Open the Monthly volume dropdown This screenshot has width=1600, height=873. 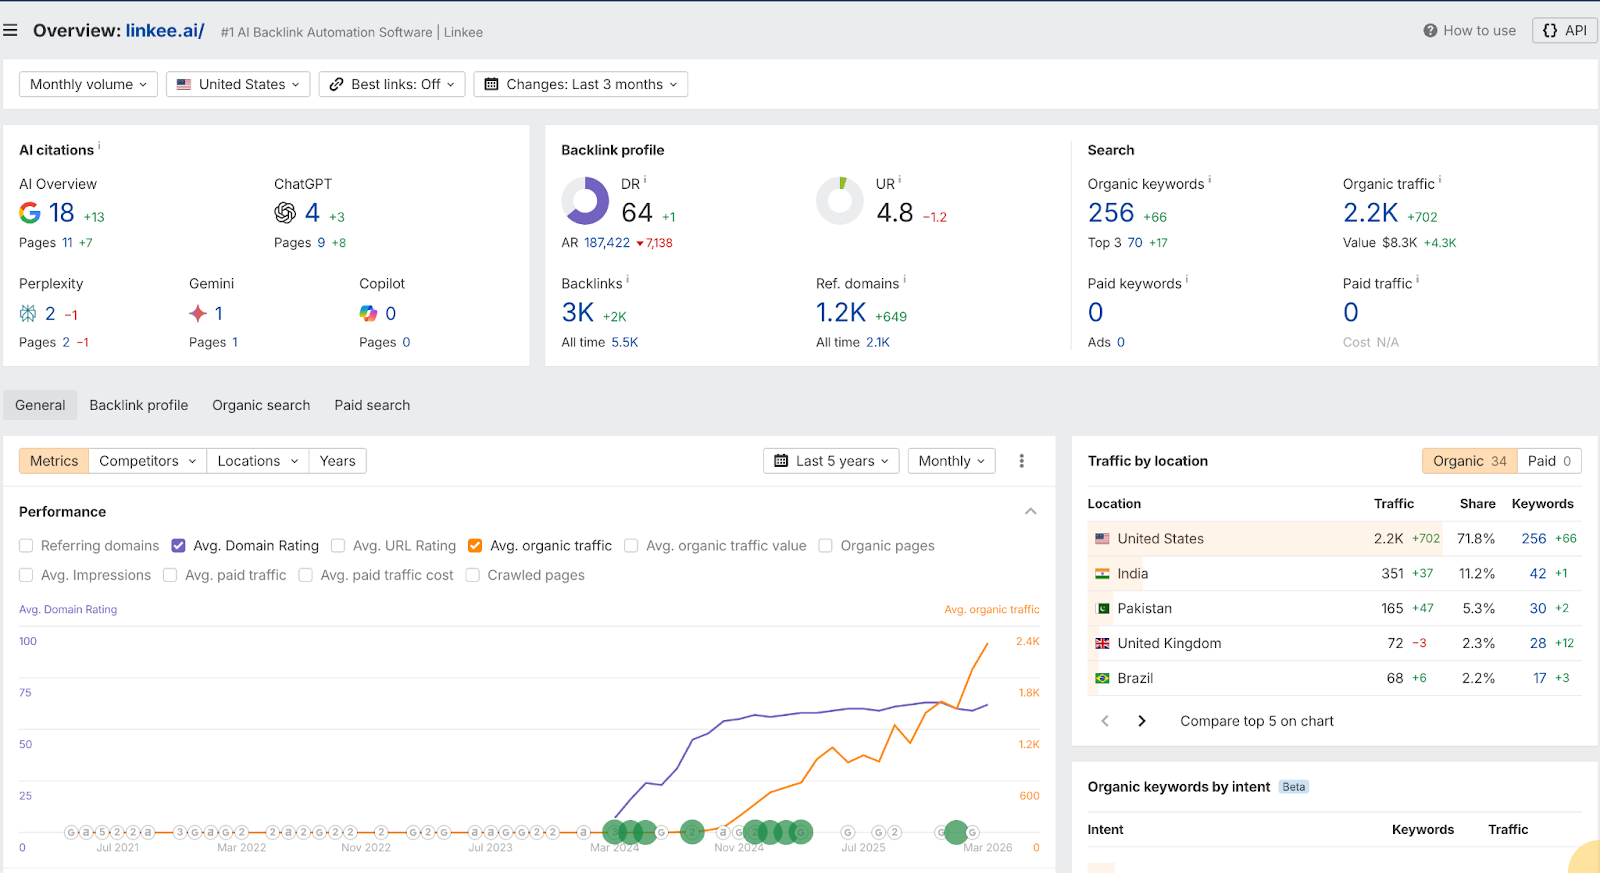(88, 84)
